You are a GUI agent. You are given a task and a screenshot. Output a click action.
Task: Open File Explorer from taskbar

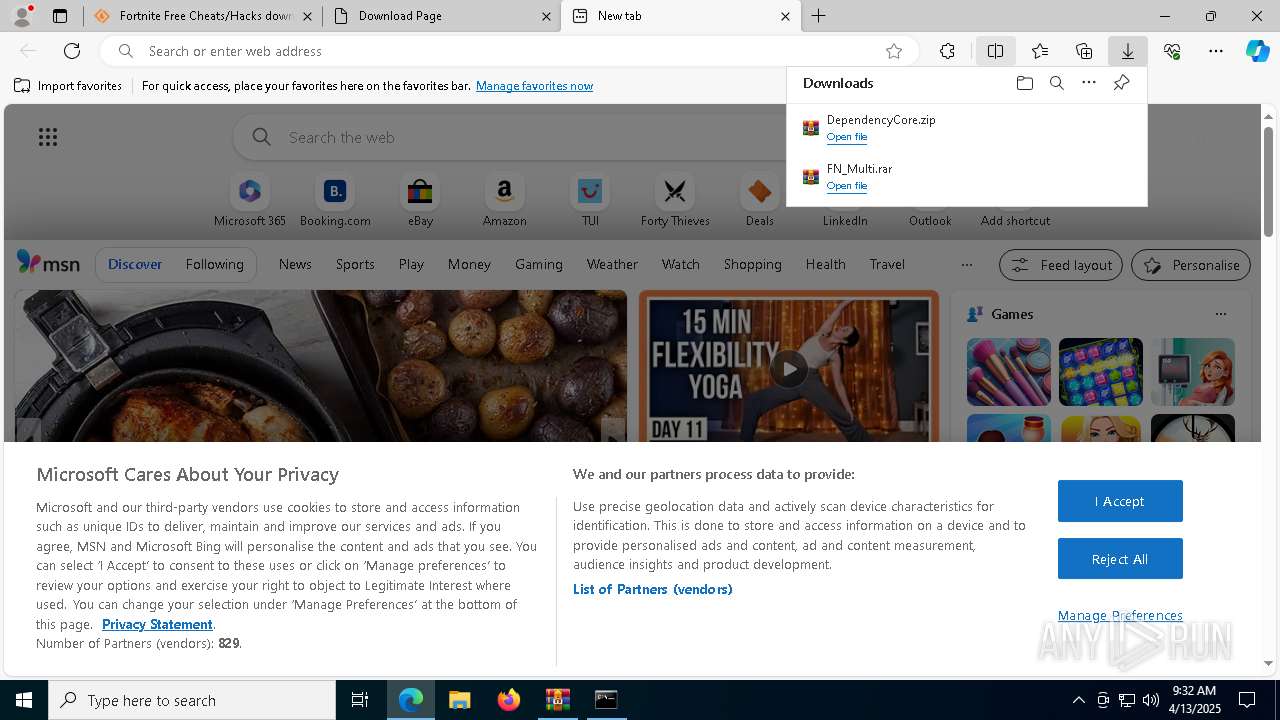[x=460, y=700]
